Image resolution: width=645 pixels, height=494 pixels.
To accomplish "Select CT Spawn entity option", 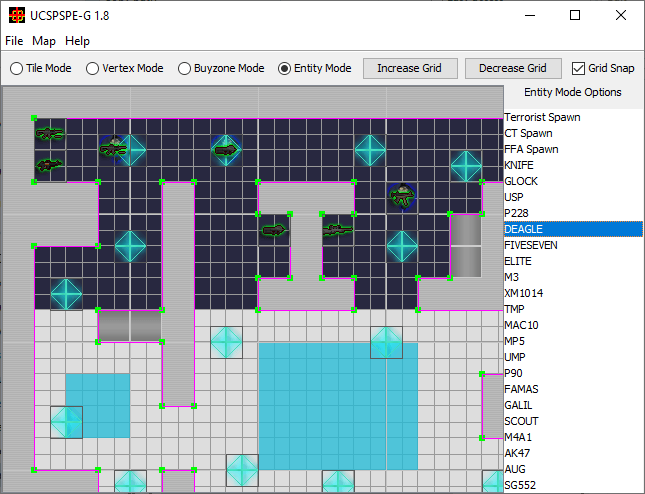I will point(573,133).
